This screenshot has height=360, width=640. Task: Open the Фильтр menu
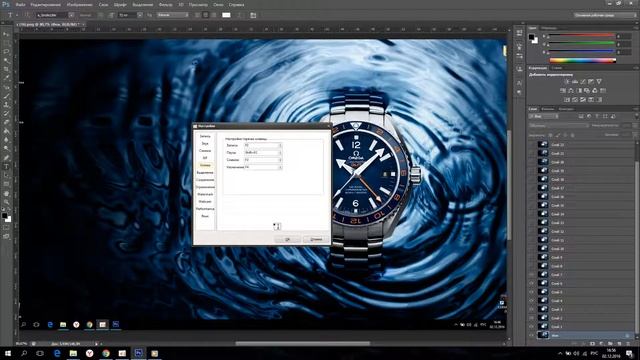(165, 5)
